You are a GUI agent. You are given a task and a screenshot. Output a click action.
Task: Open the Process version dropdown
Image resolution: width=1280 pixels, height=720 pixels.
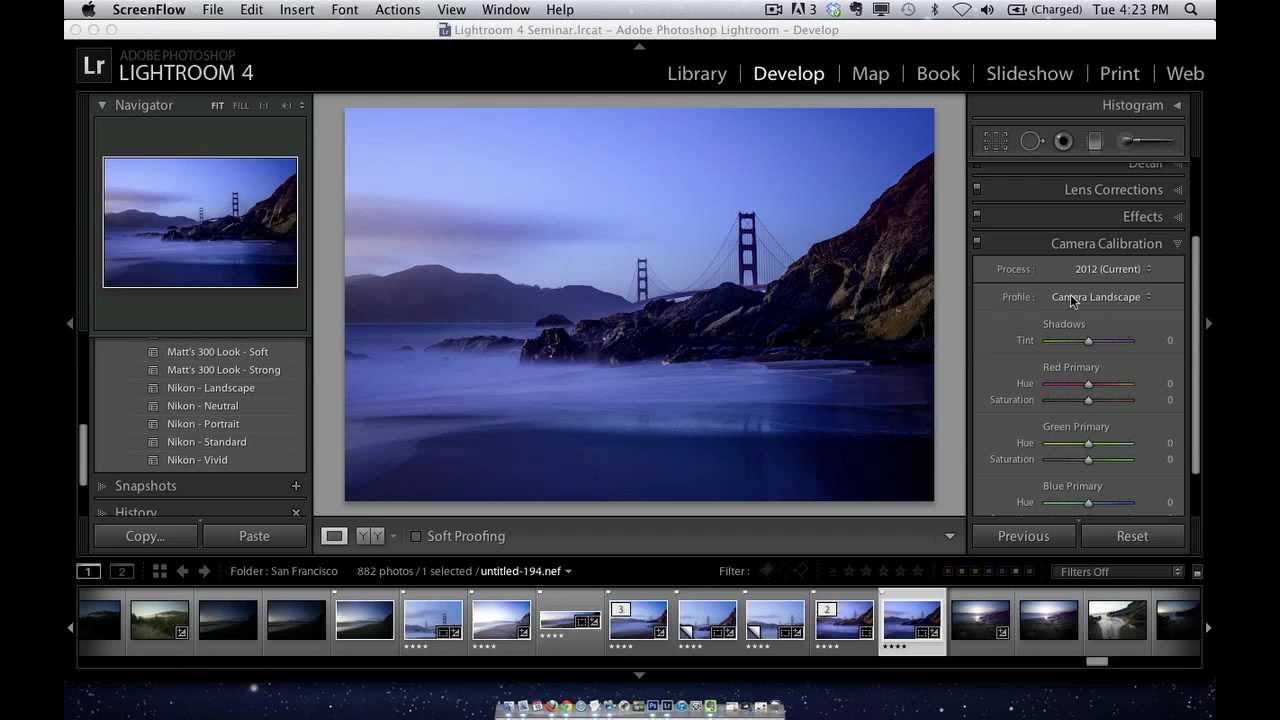click(x=1113, y=269)
